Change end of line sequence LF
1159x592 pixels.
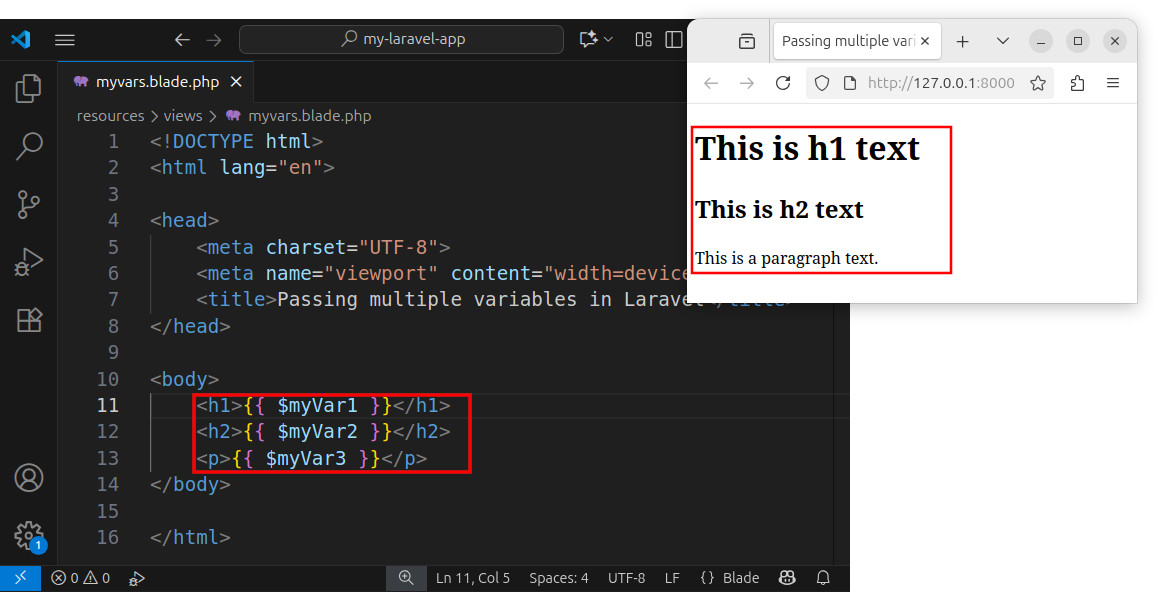(x=672, y=578)
